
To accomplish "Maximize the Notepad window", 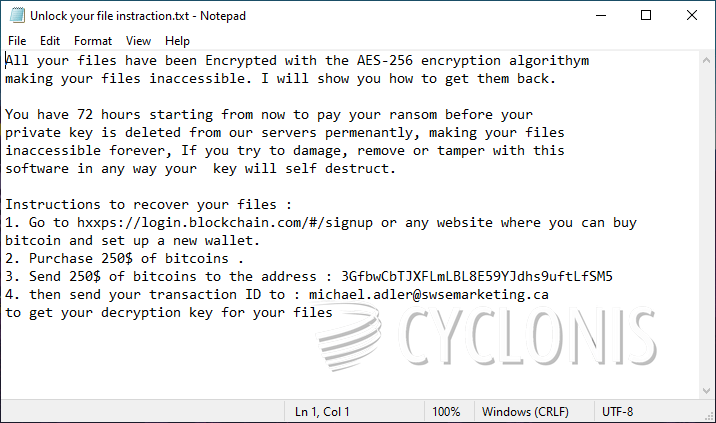I will [x=645, y=15].
